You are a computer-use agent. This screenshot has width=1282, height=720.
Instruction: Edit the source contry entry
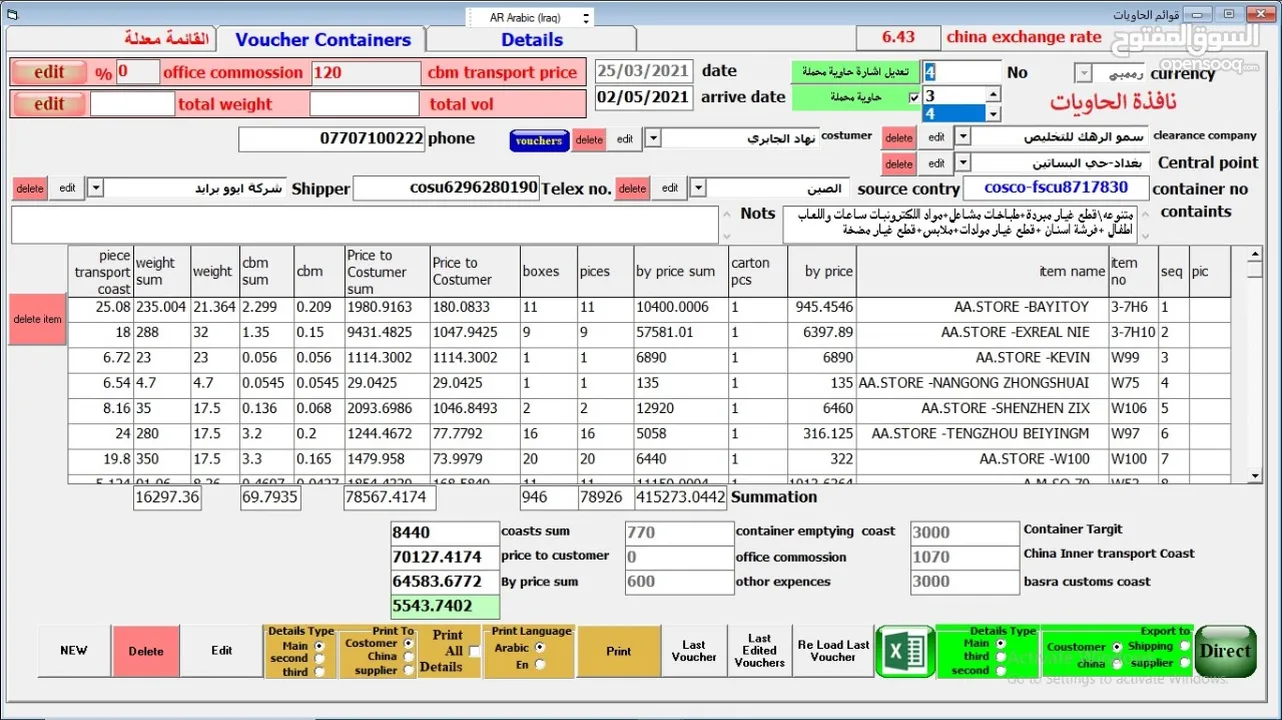tap(669, 187)
